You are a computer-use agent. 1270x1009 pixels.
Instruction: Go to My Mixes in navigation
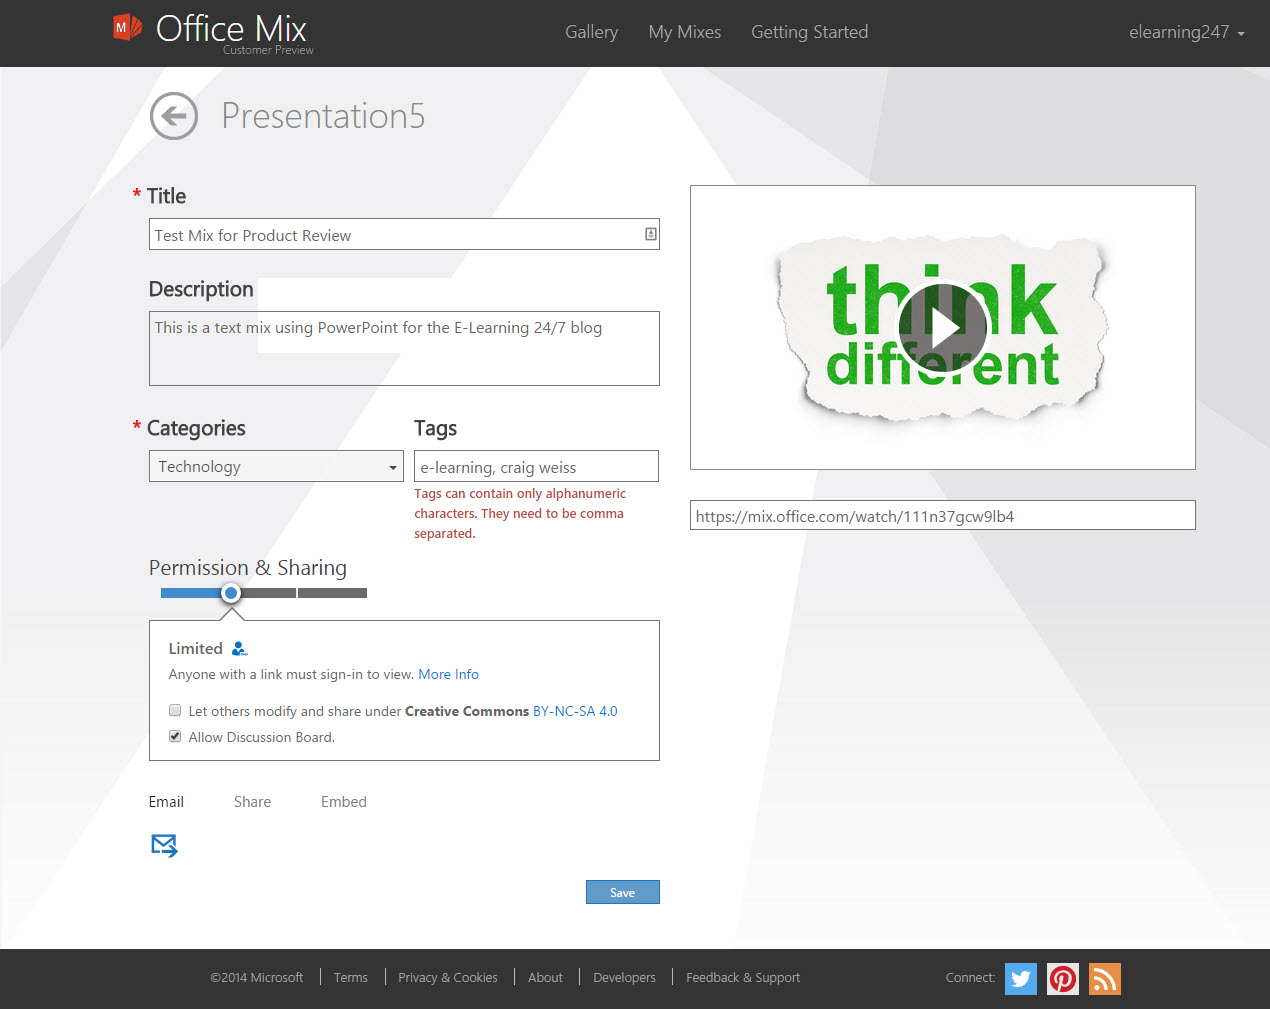[x=684, y=32]
